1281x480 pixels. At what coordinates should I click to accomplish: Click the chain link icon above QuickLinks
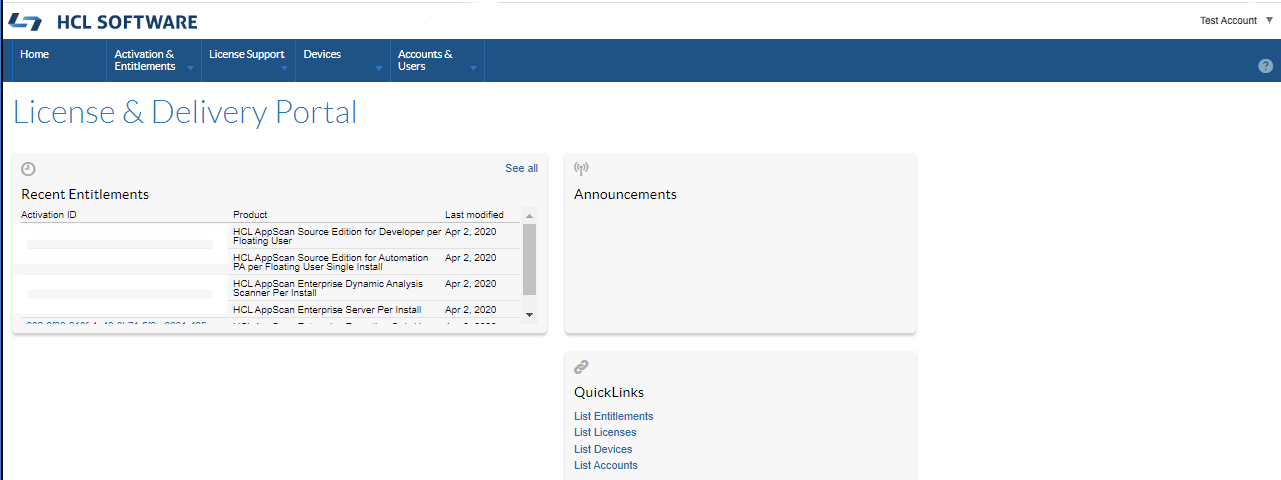coord(581,367)
